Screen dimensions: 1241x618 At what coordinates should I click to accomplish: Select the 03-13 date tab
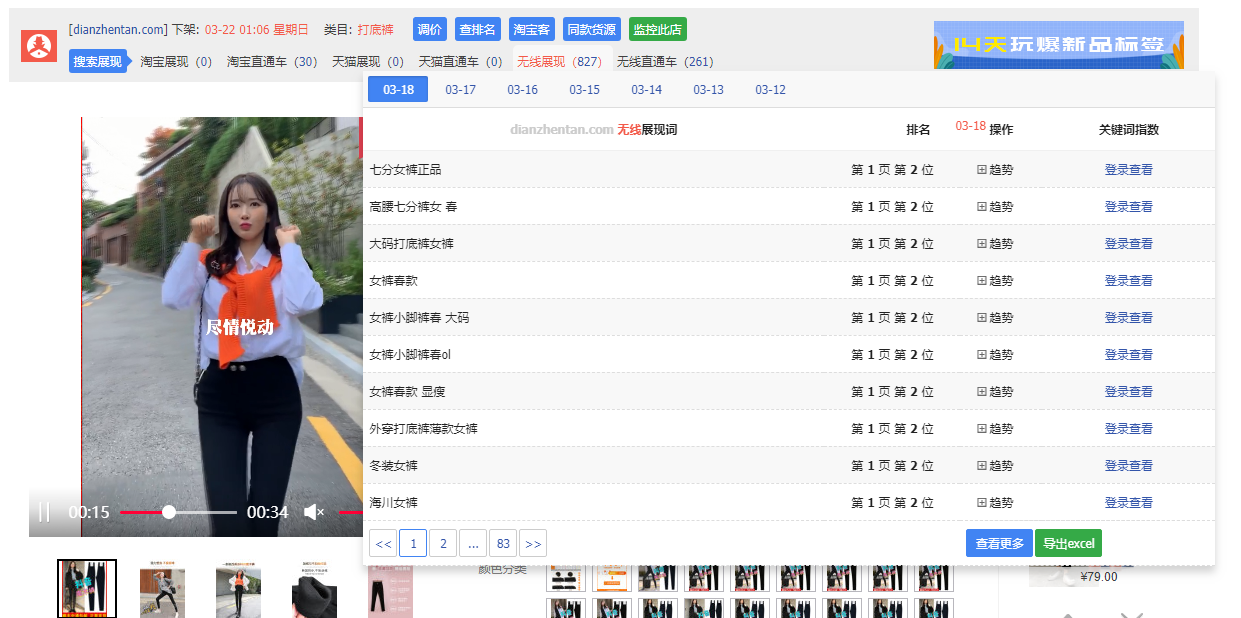[x=709, y=89]
